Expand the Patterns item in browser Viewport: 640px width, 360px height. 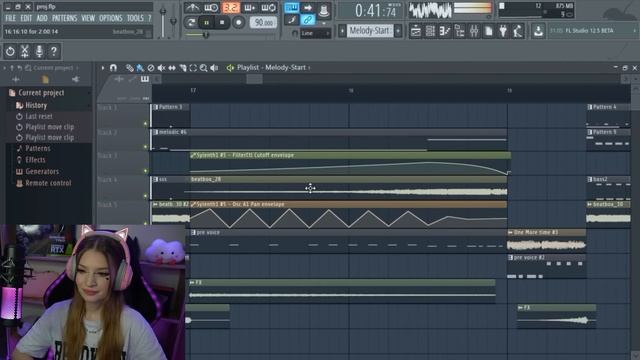pos(38,148)
